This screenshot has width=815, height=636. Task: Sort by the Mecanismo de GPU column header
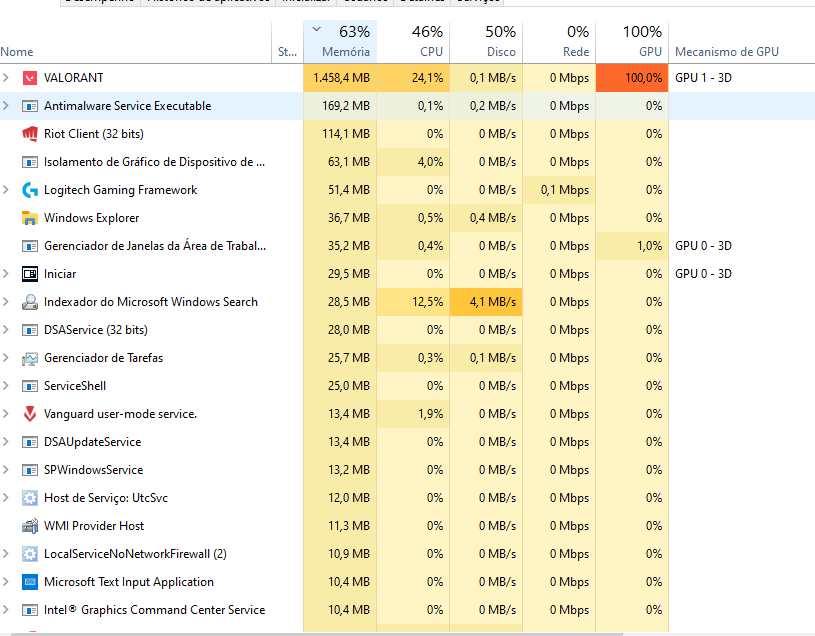coord(742,43)
